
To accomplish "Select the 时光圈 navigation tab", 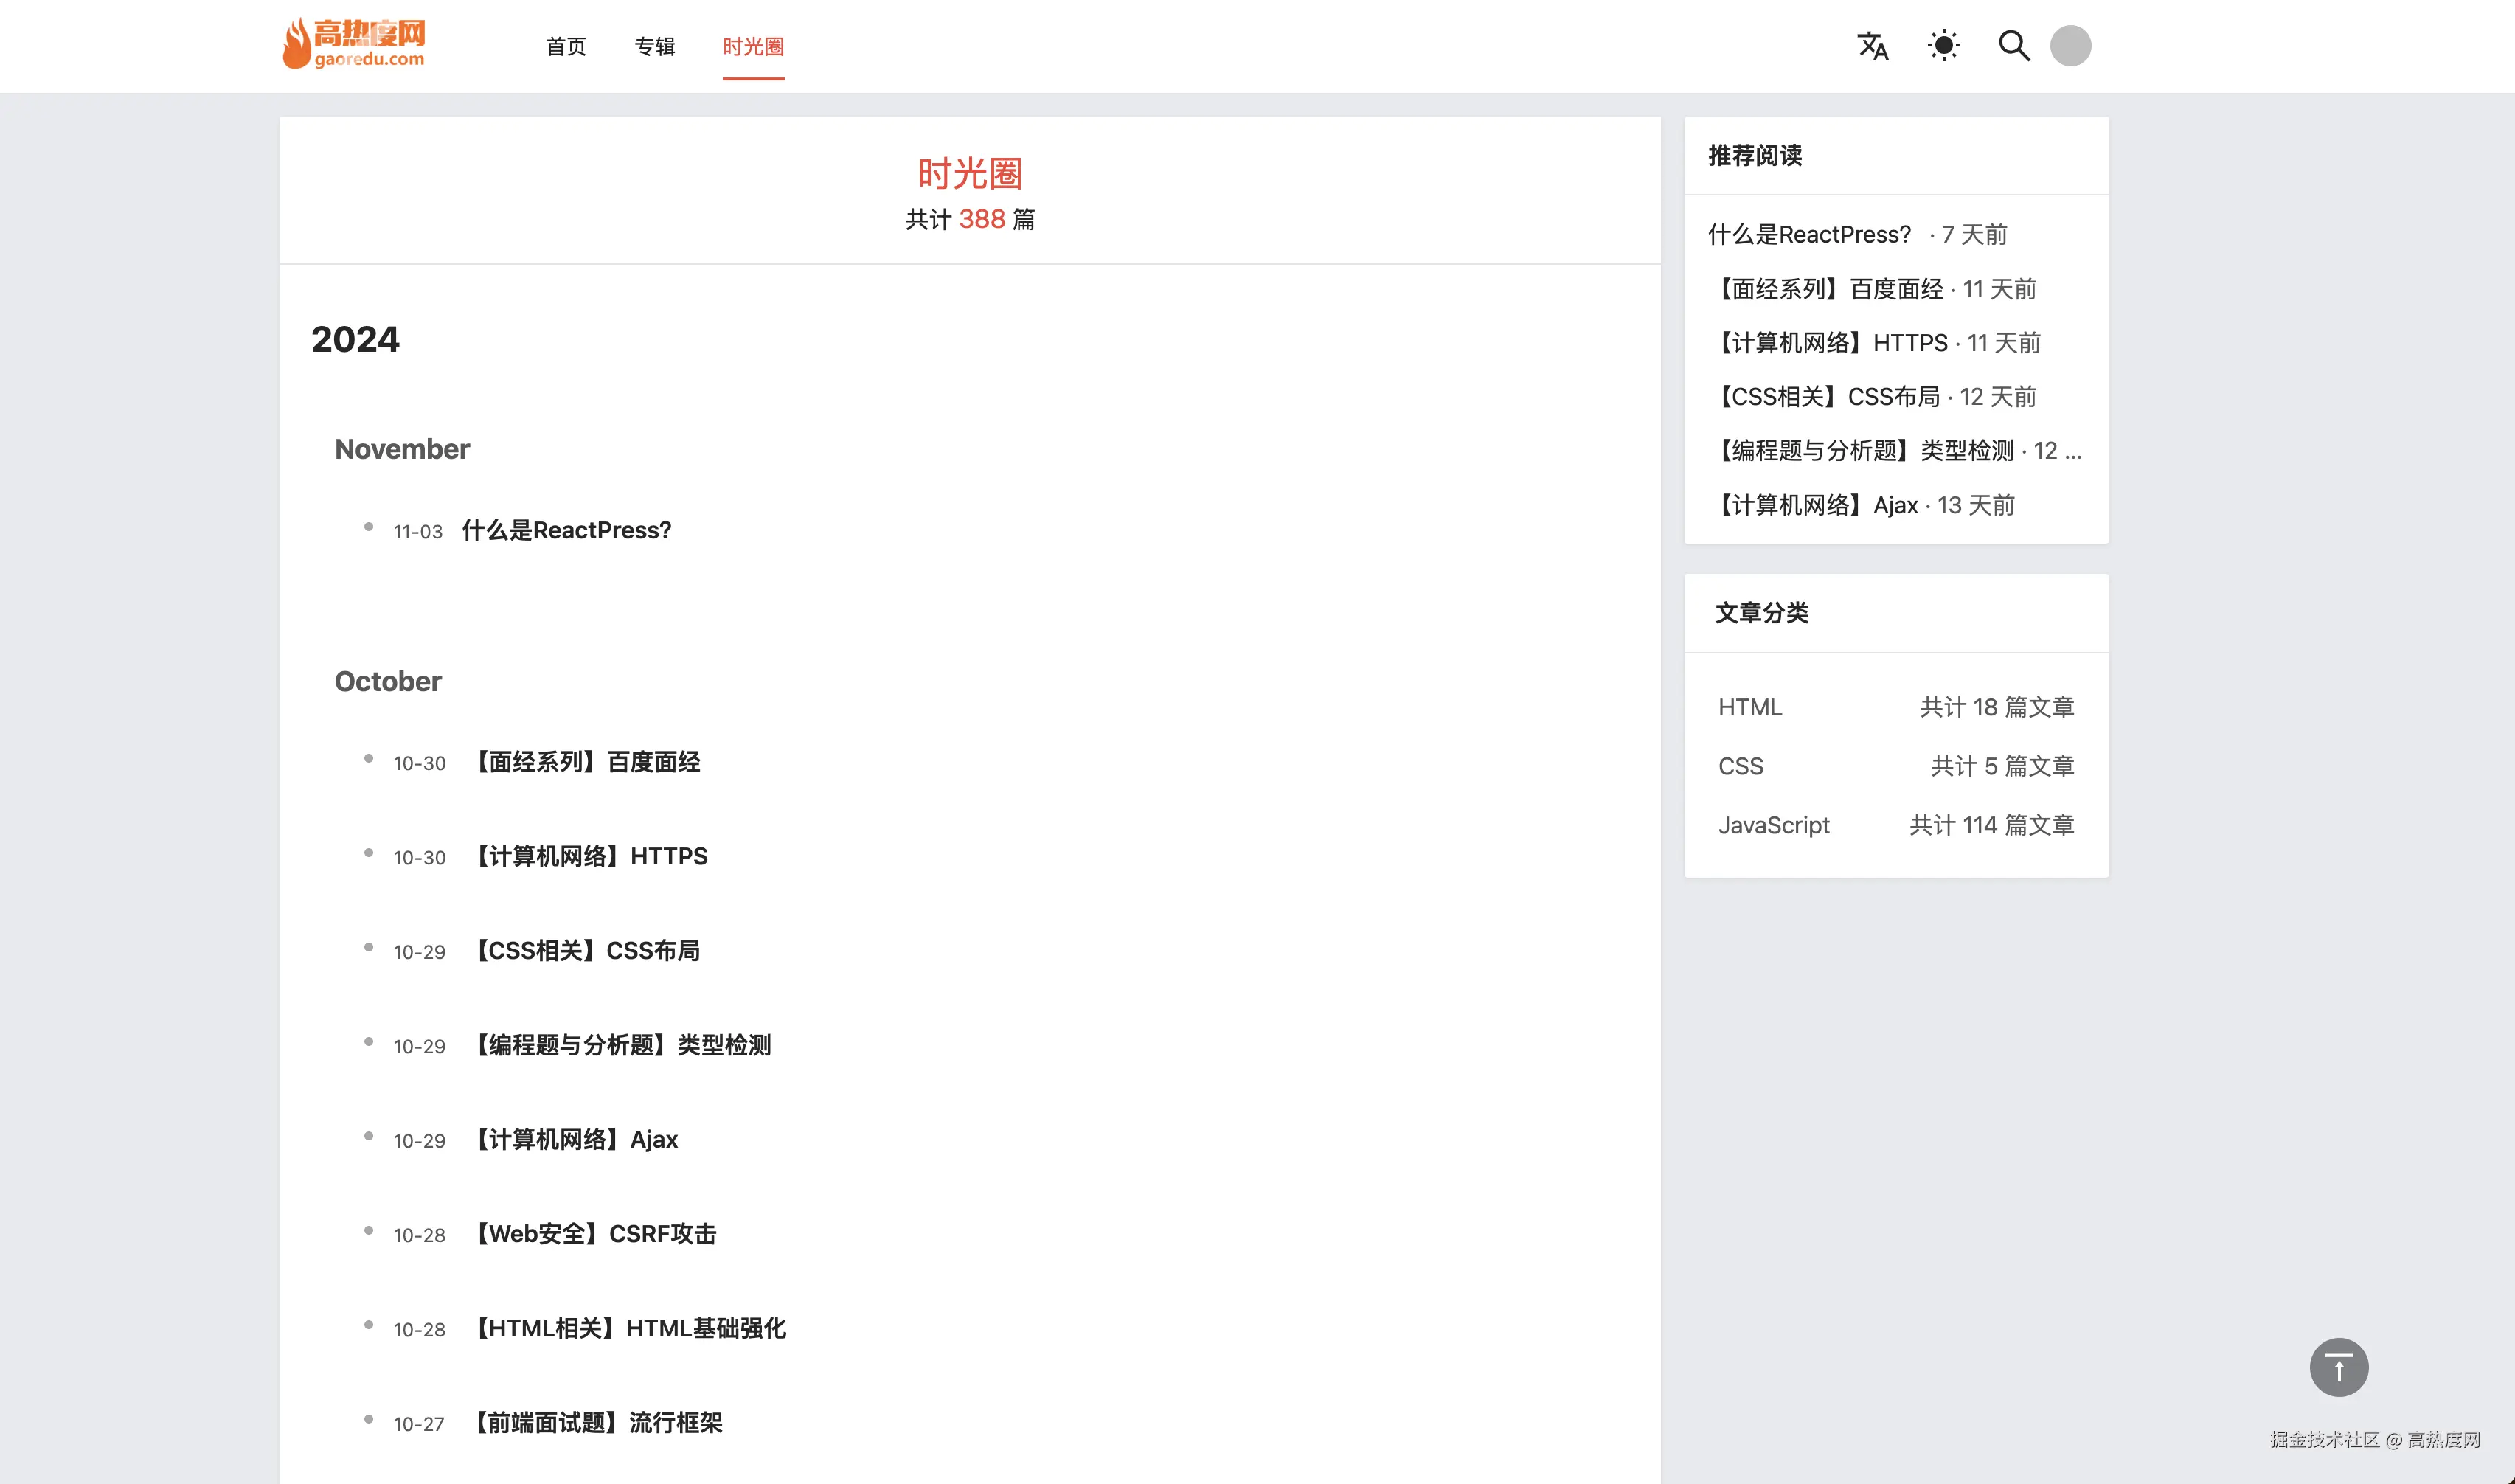I will pos(753,47).
